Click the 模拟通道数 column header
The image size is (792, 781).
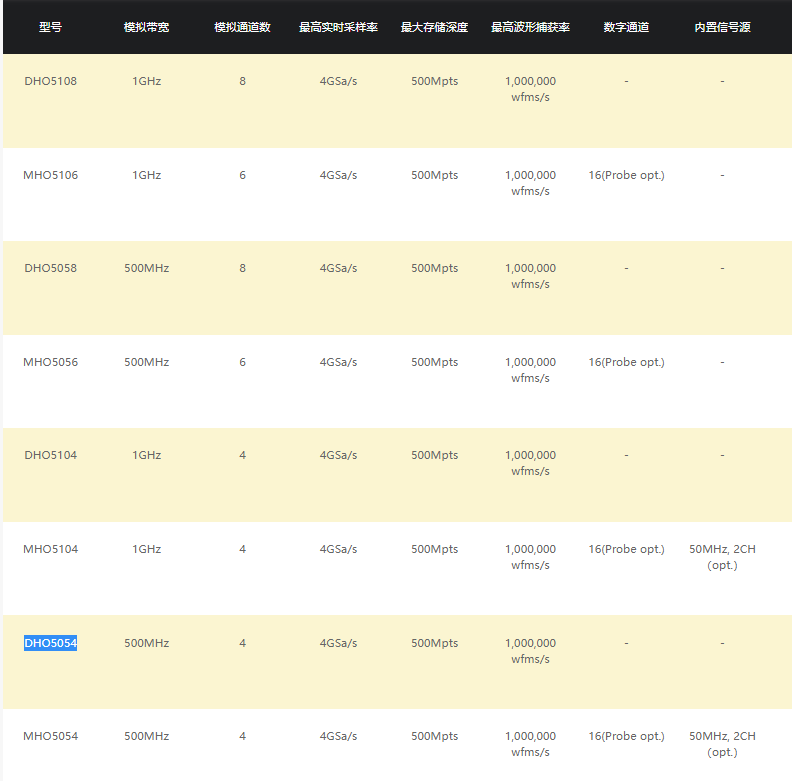pyautogui.click(x=242, y=27)
